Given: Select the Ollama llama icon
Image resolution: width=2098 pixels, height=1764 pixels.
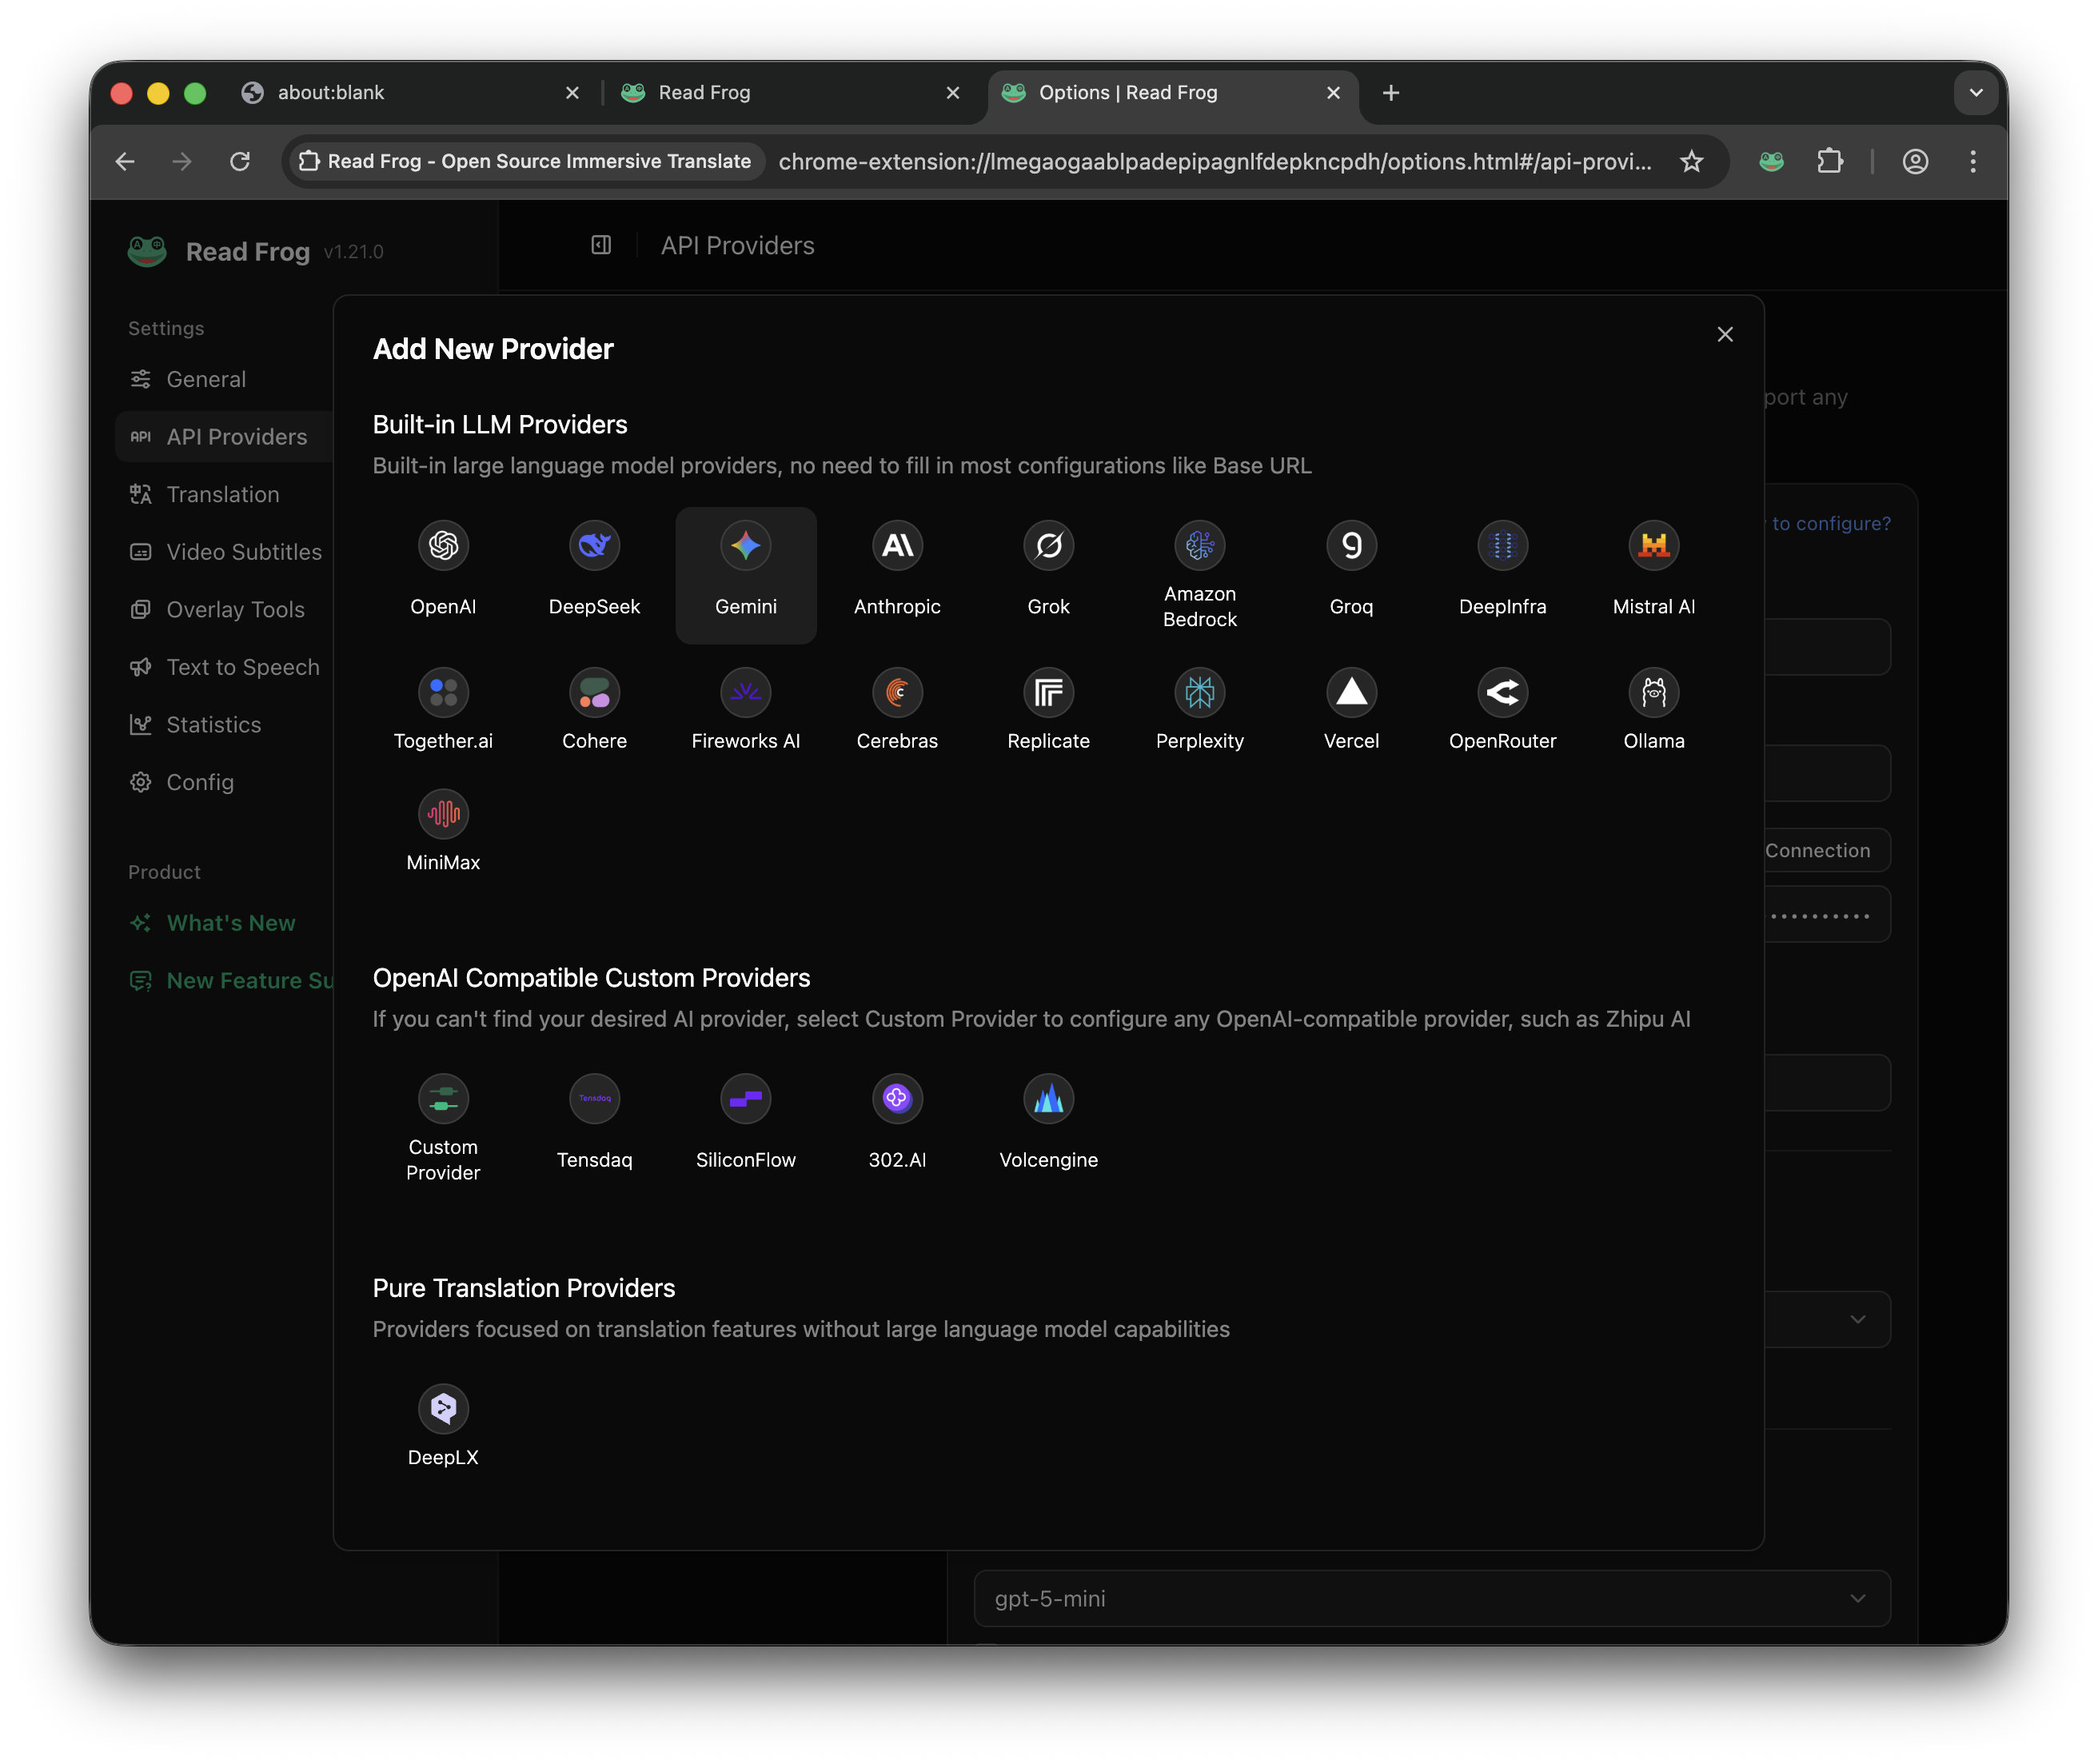Looking at the screenshot, I should (x=1653, y=692).
